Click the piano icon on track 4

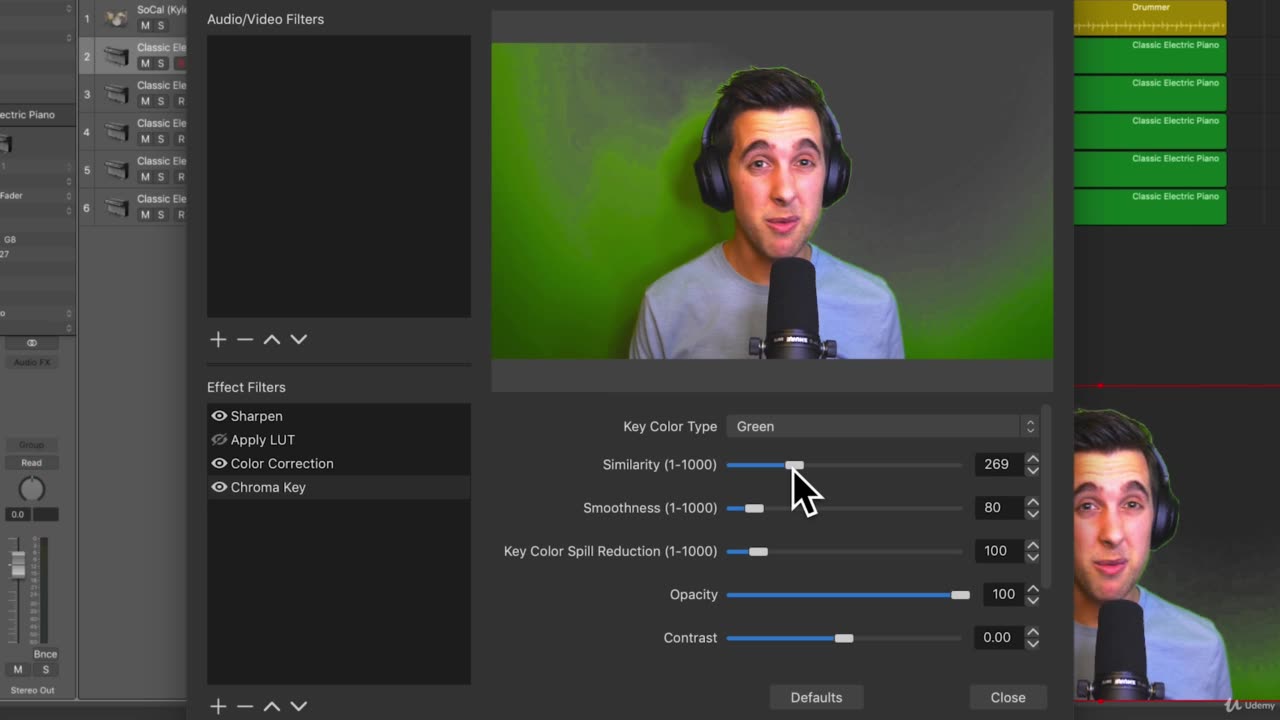pos(117,132)
